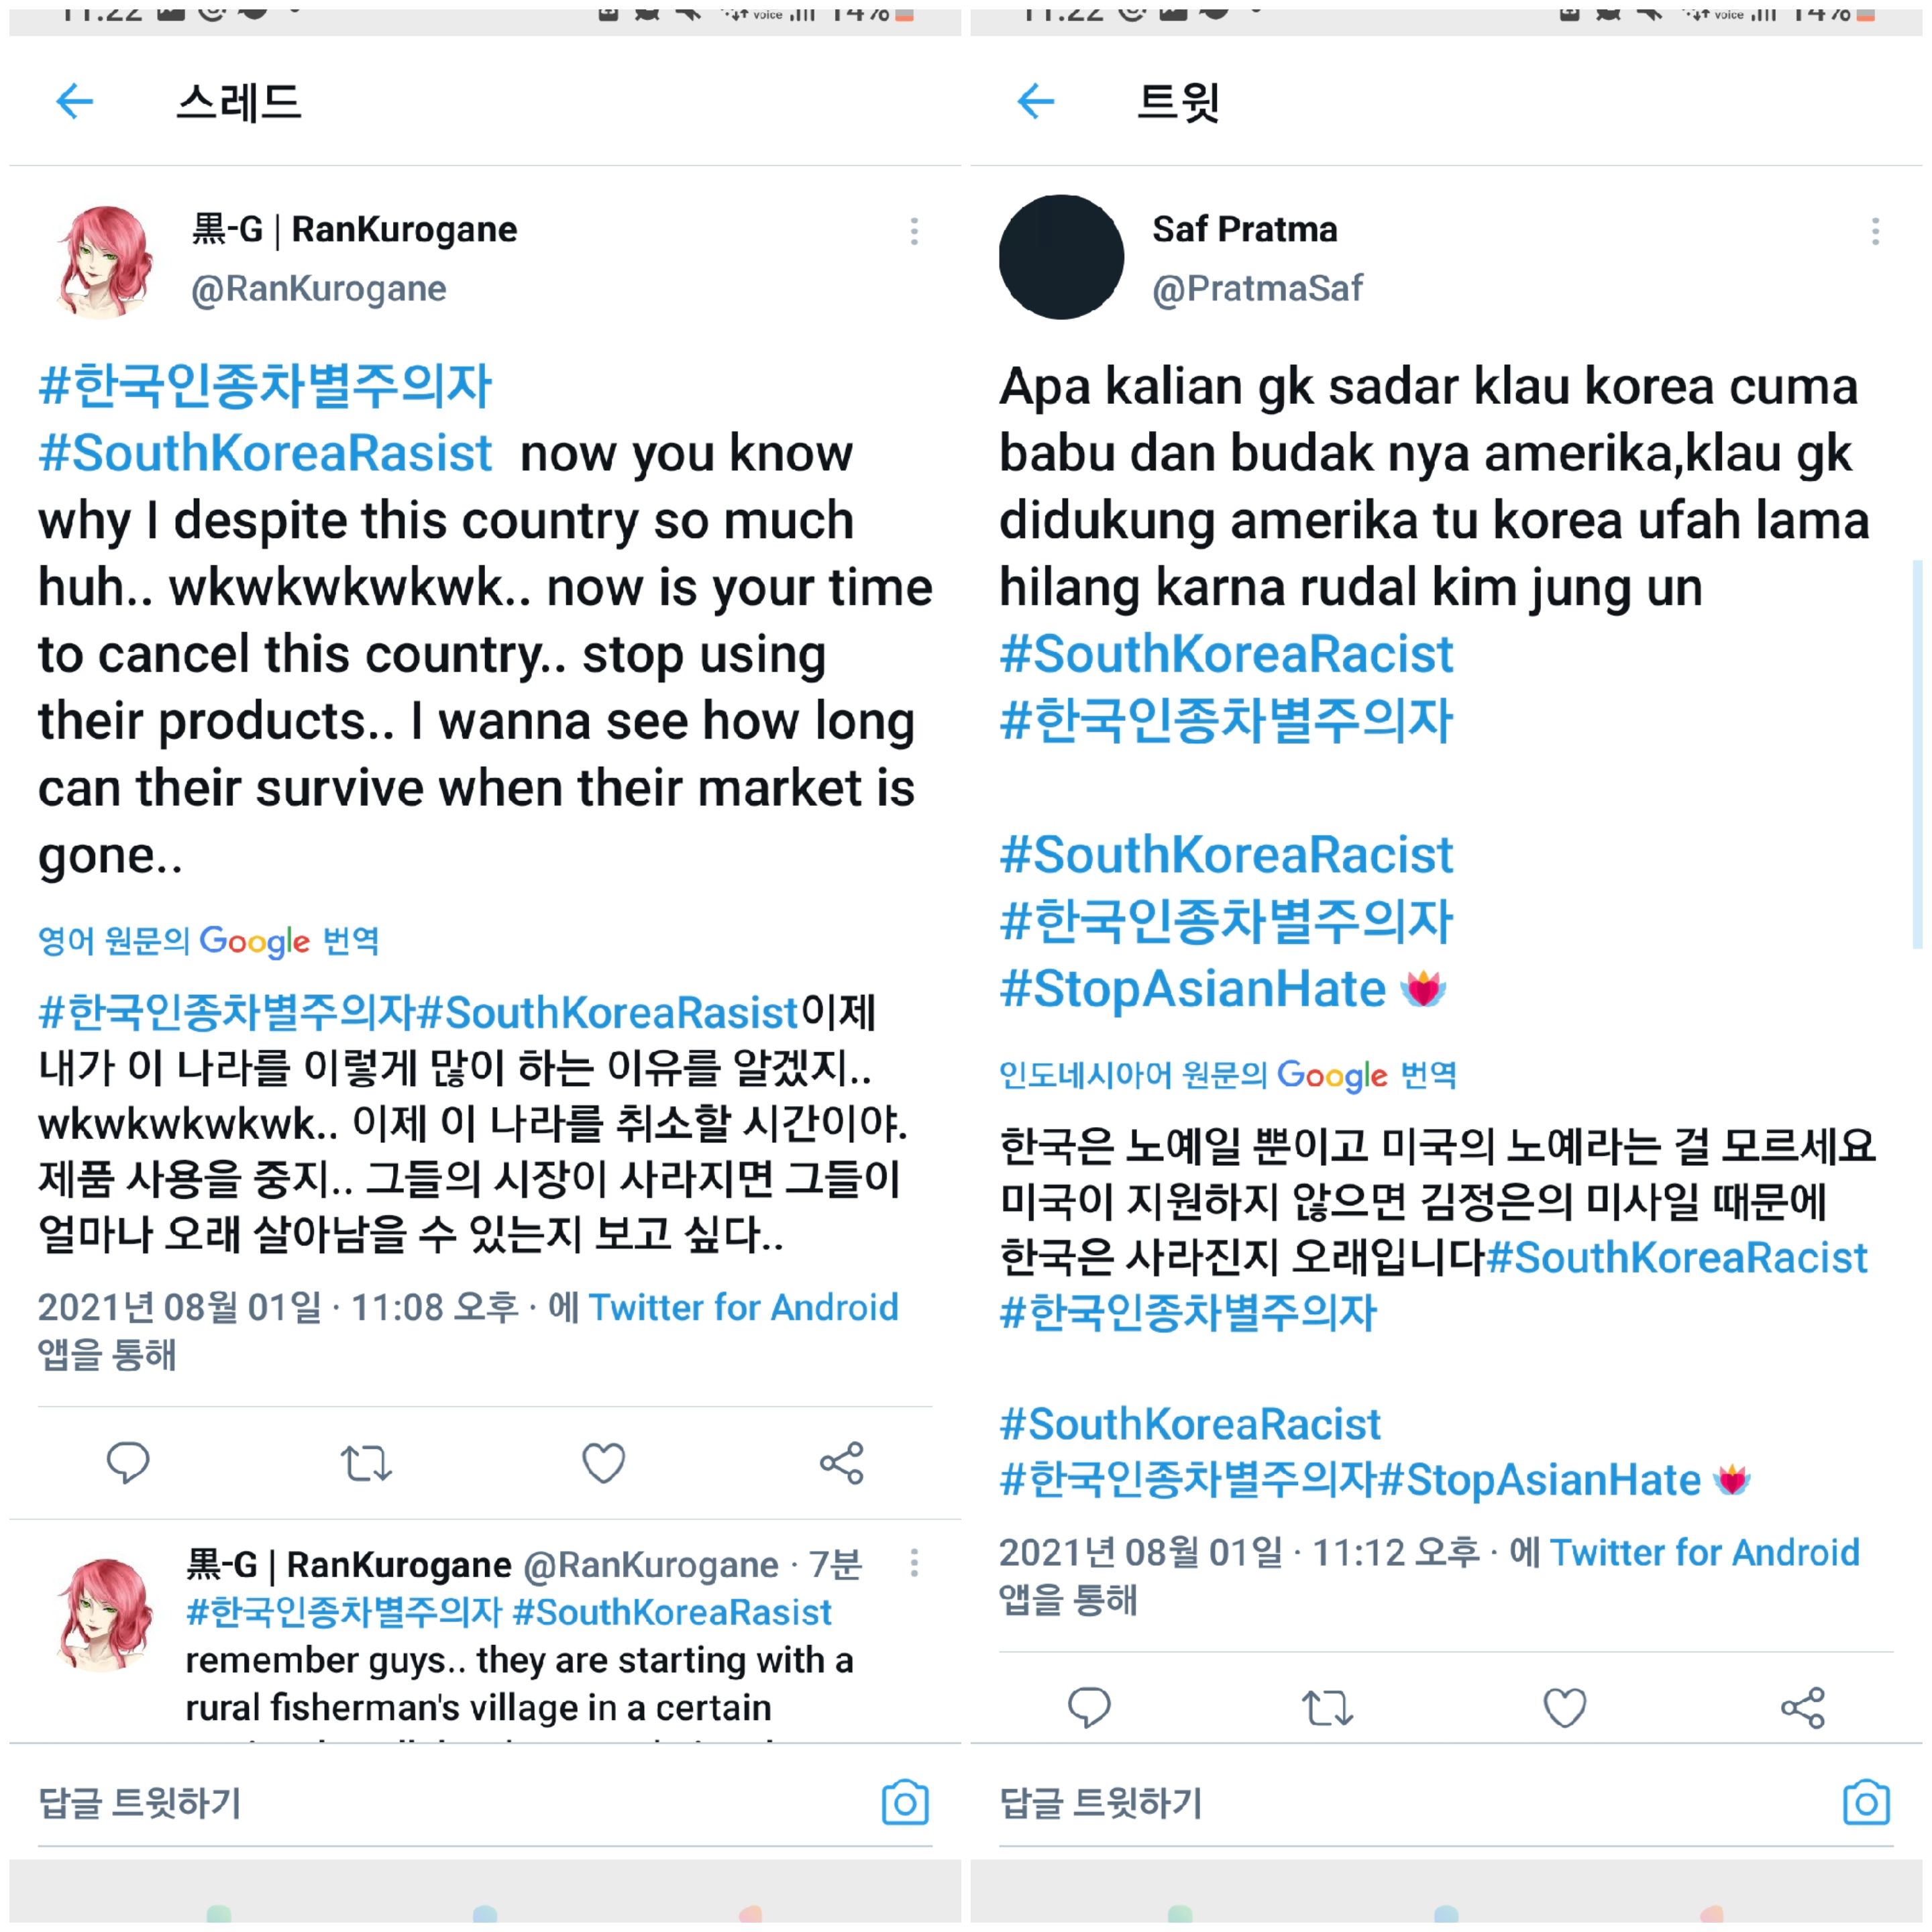
Task: Tap left reply tweet input field
Action: tap(485, 1803)
